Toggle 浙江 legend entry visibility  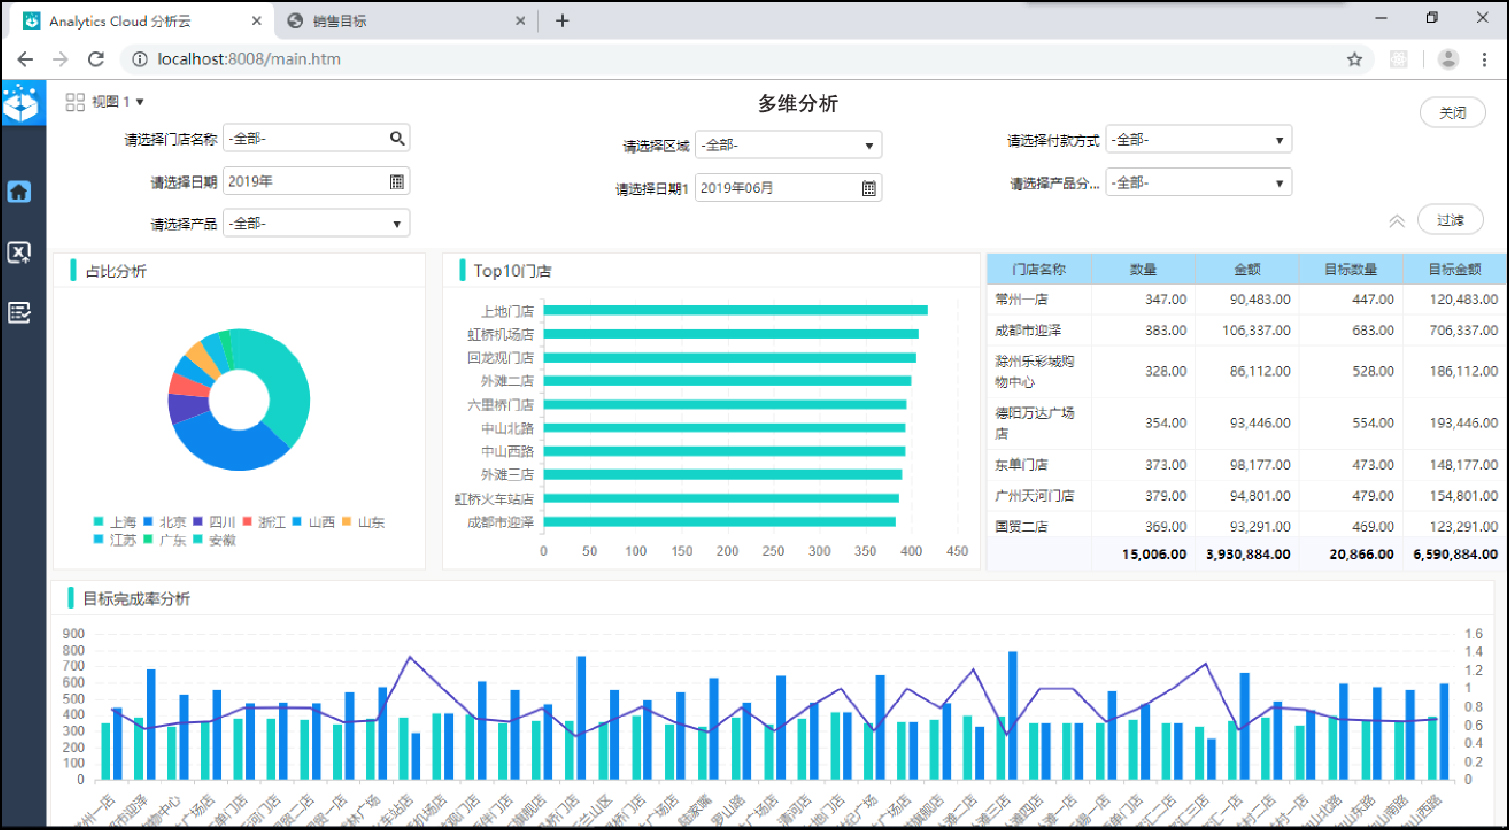[264, 522]
